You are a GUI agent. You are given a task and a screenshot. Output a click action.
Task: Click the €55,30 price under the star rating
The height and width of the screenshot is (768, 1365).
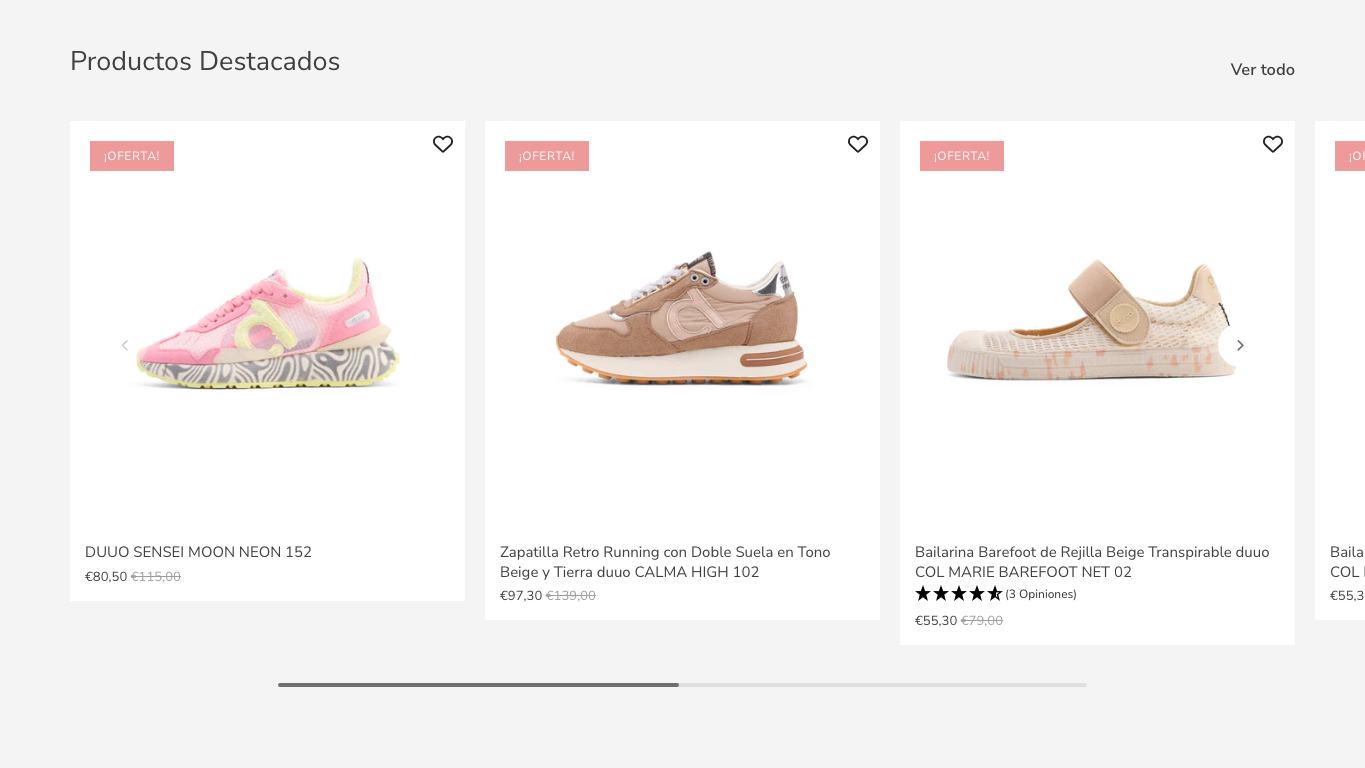[x=936, y=621]
